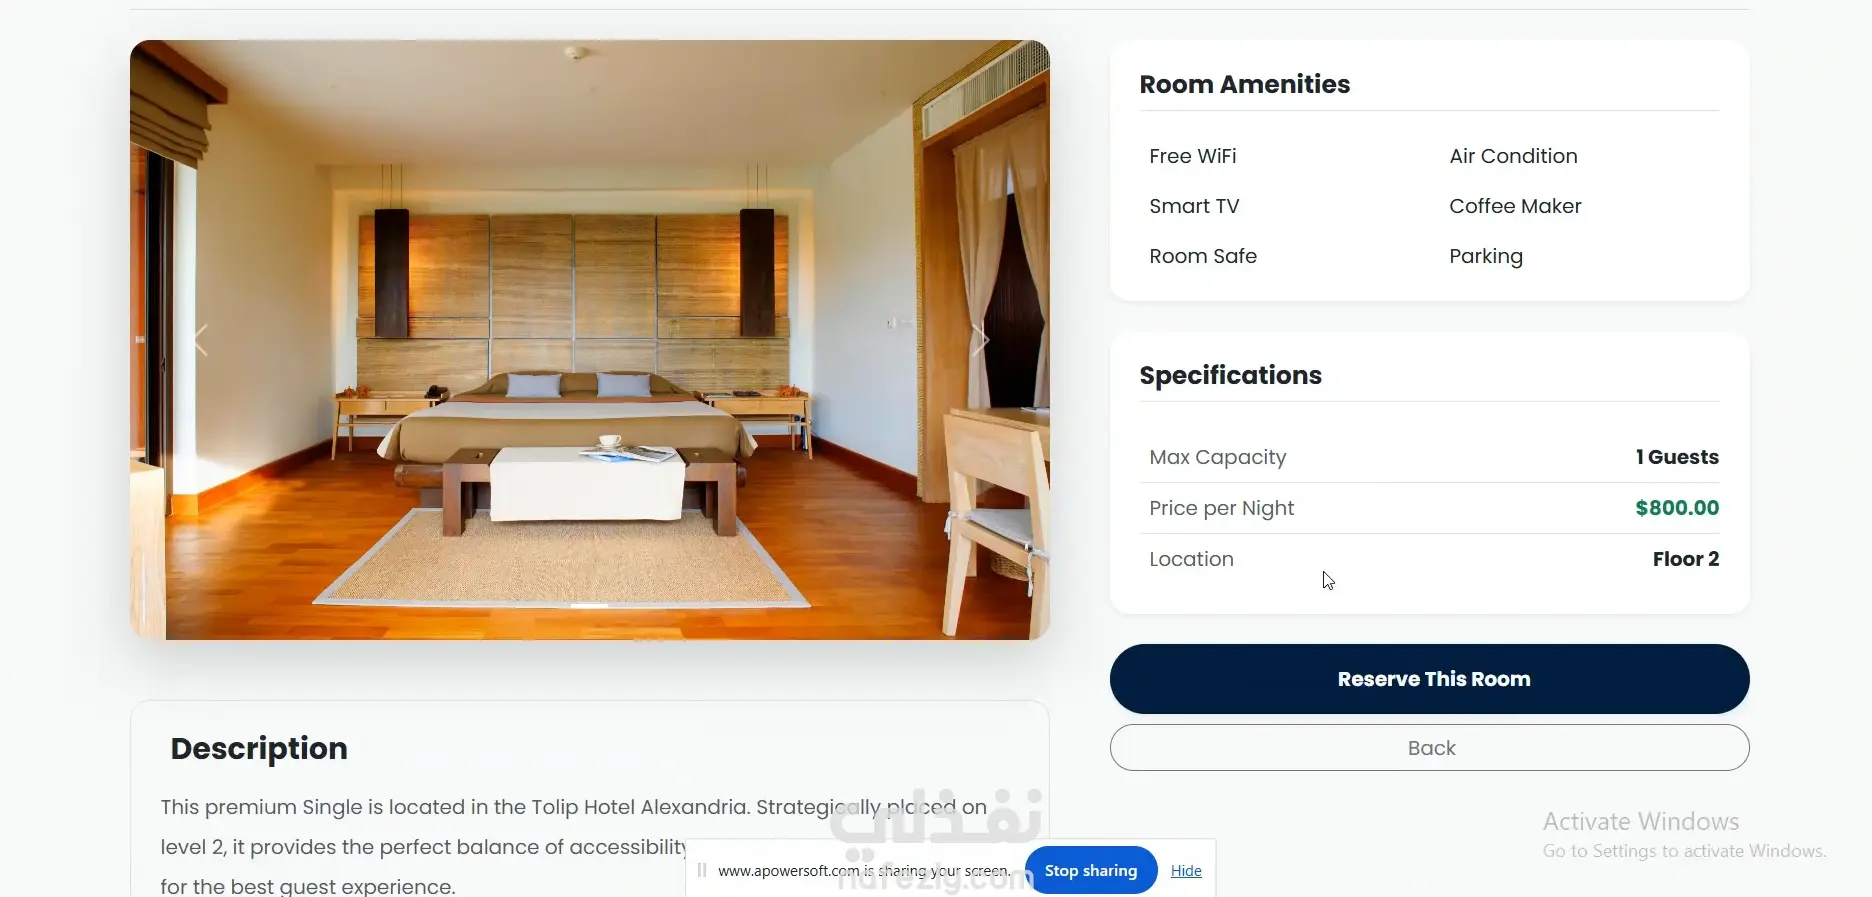The width and height of the screenshot is (1872, 897).
Task: Click the Smart TV amenity label
Action: [1194, 206]
